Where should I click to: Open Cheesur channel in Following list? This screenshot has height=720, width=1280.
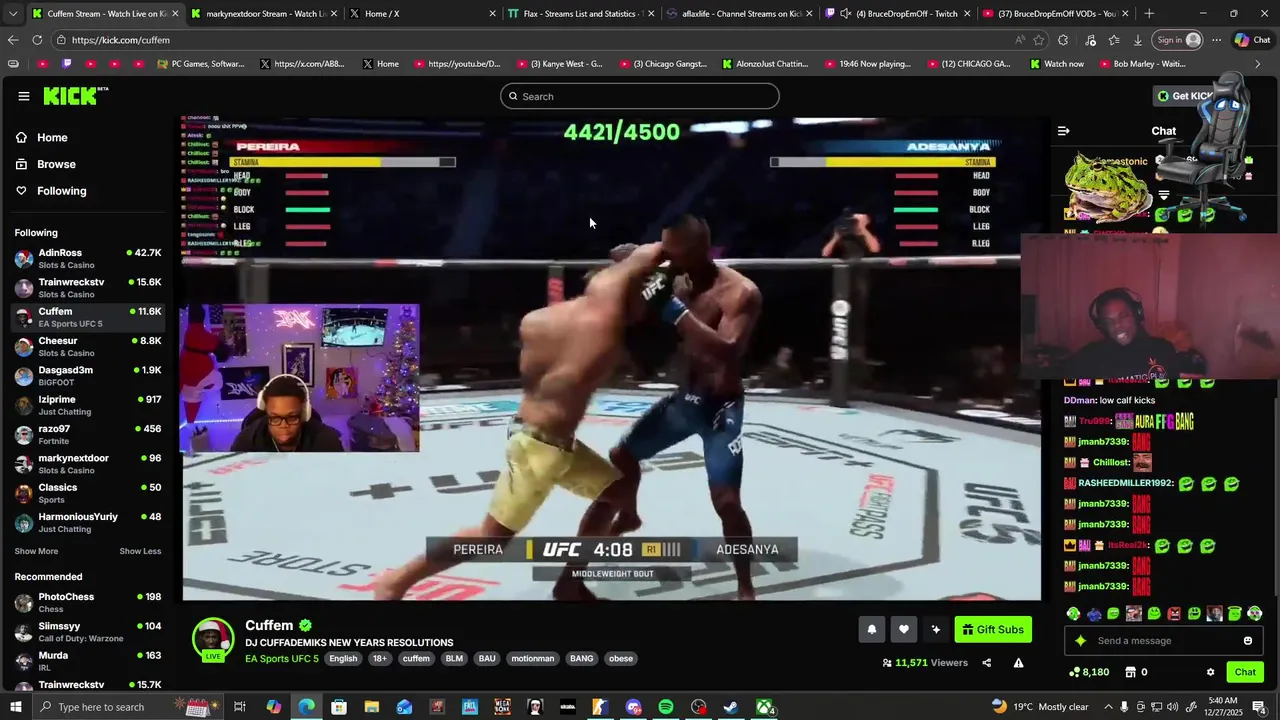point(88,347)
